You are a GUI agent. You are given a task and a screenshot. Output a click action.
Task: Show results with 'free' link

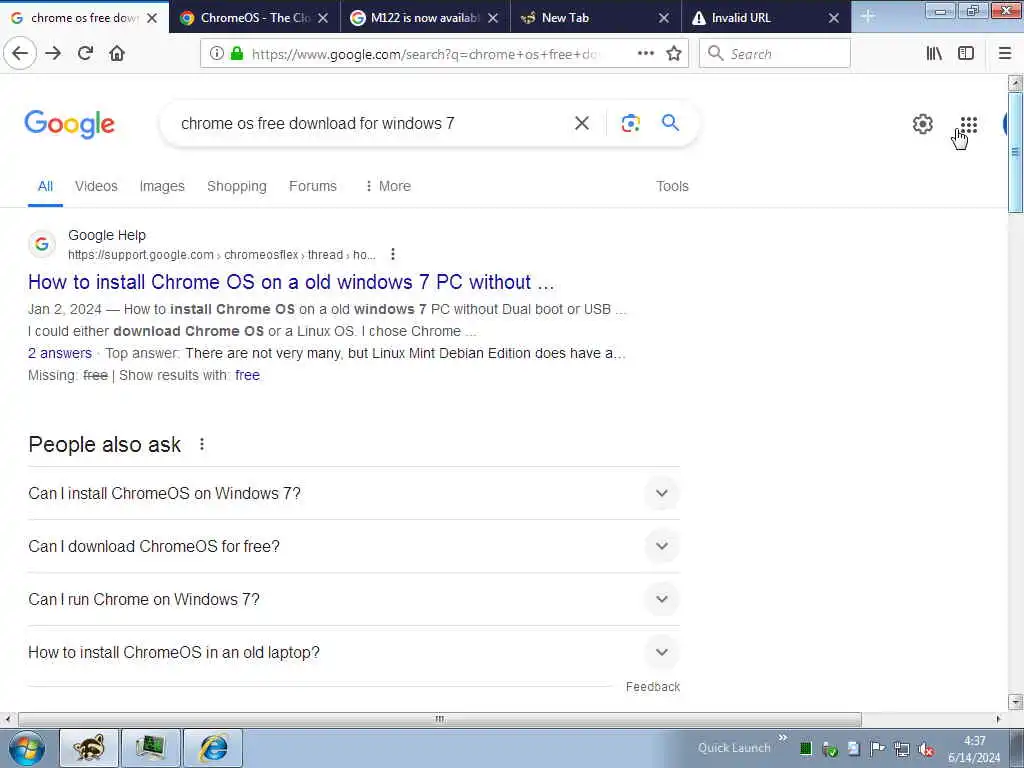(248, 375)
